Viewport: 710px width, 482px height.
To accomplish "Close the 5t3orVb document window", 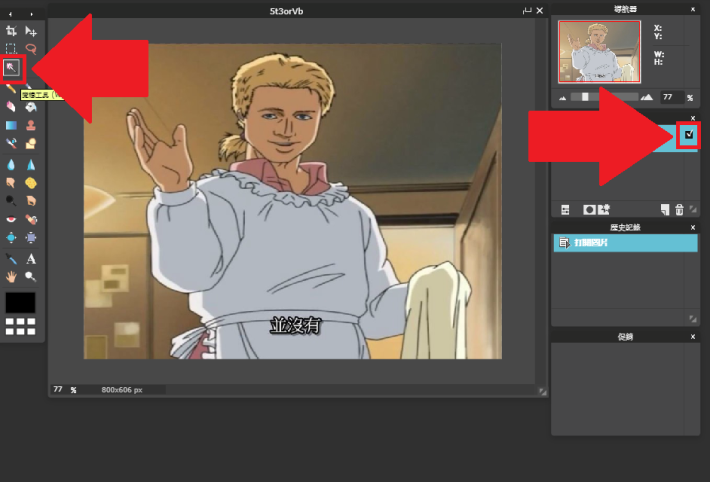I will point(540,10).
